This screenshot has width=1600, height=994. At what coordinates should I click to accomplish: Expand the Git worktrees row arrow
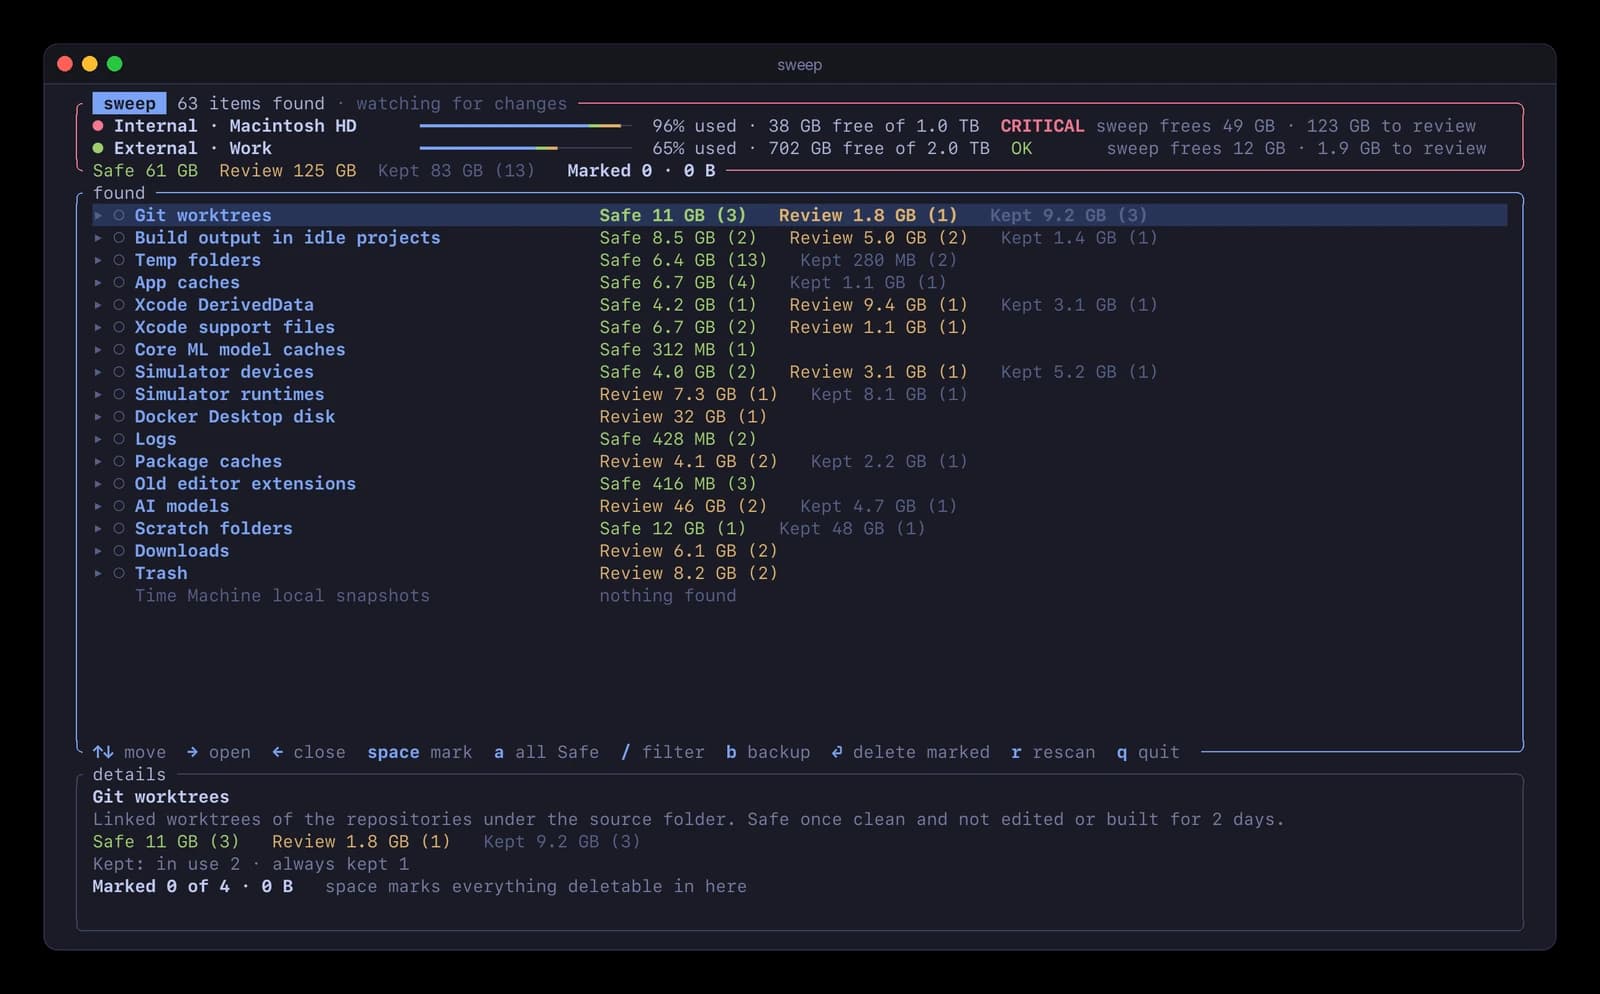(x=98, y=215)
